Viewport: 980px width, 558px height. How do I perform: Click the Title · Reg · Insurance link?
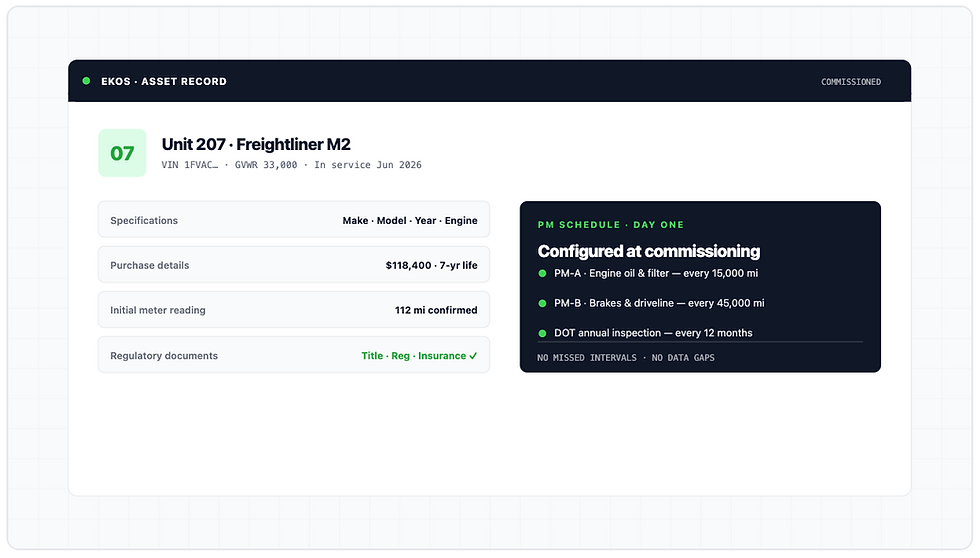point(419,356)
